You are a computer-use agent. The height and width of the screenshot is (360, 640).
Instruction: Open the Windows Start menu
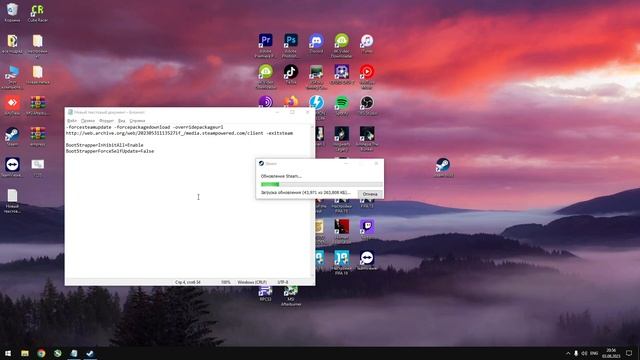[x=8, y=353]
